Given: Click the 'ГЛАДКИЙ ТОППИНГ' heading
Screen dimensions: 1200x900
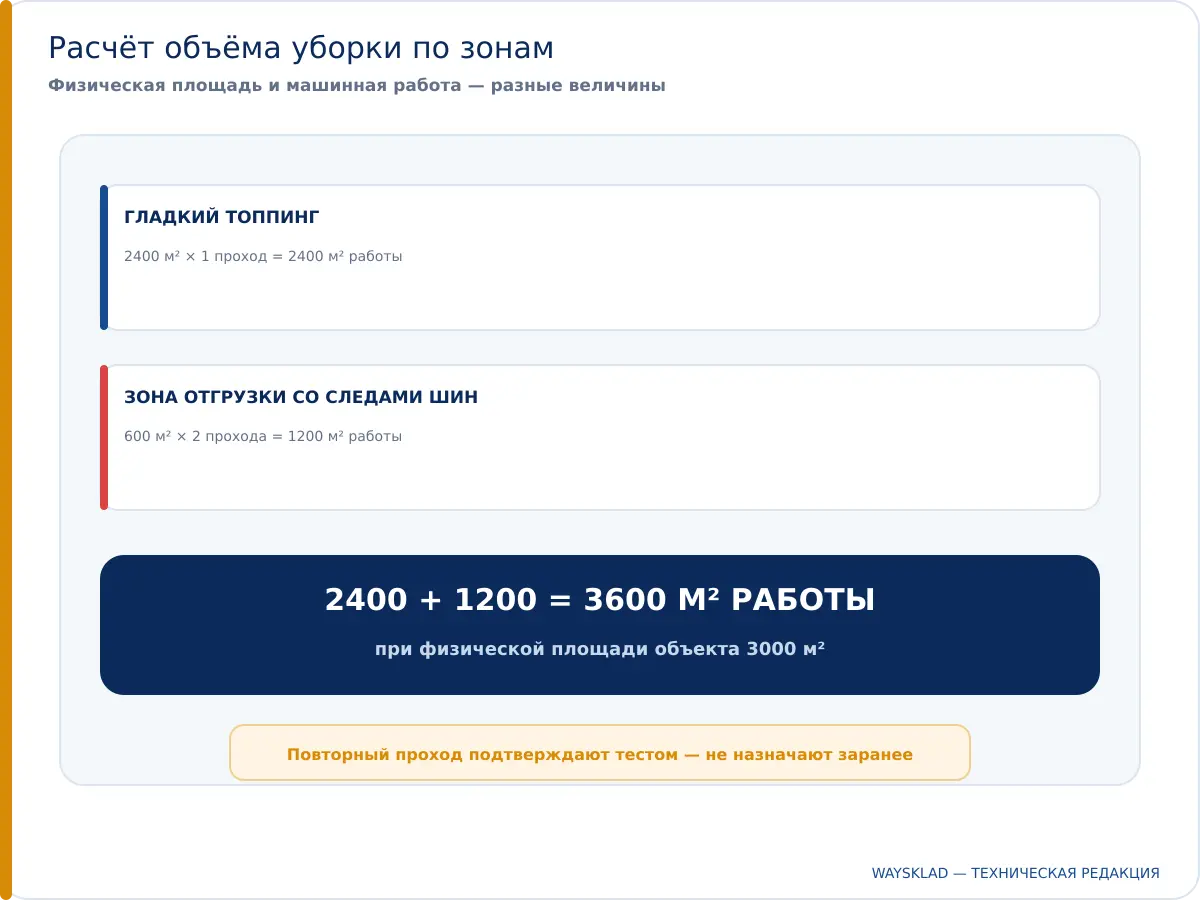Looking at the screenshot, I should point(222,217).
